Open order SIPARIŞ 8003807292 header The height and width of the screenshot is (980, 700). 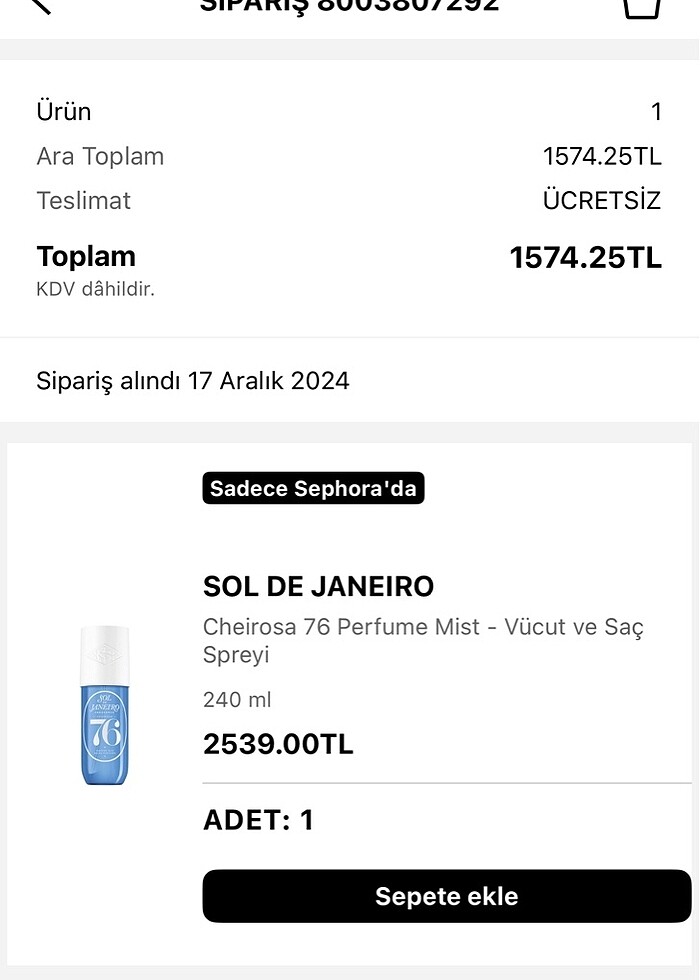[x=350, y=8]
